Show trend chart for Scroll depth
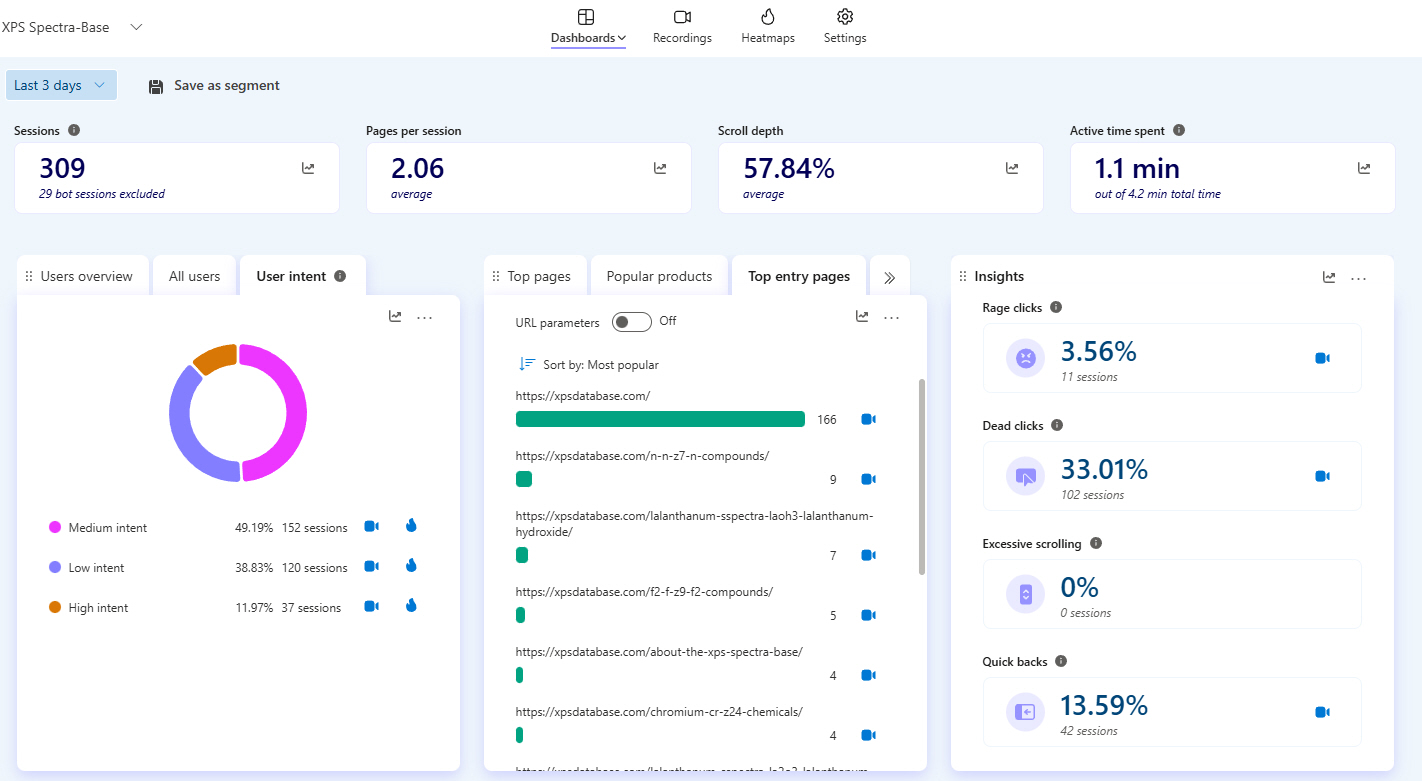1422x781 pixels. point(1012,169)
